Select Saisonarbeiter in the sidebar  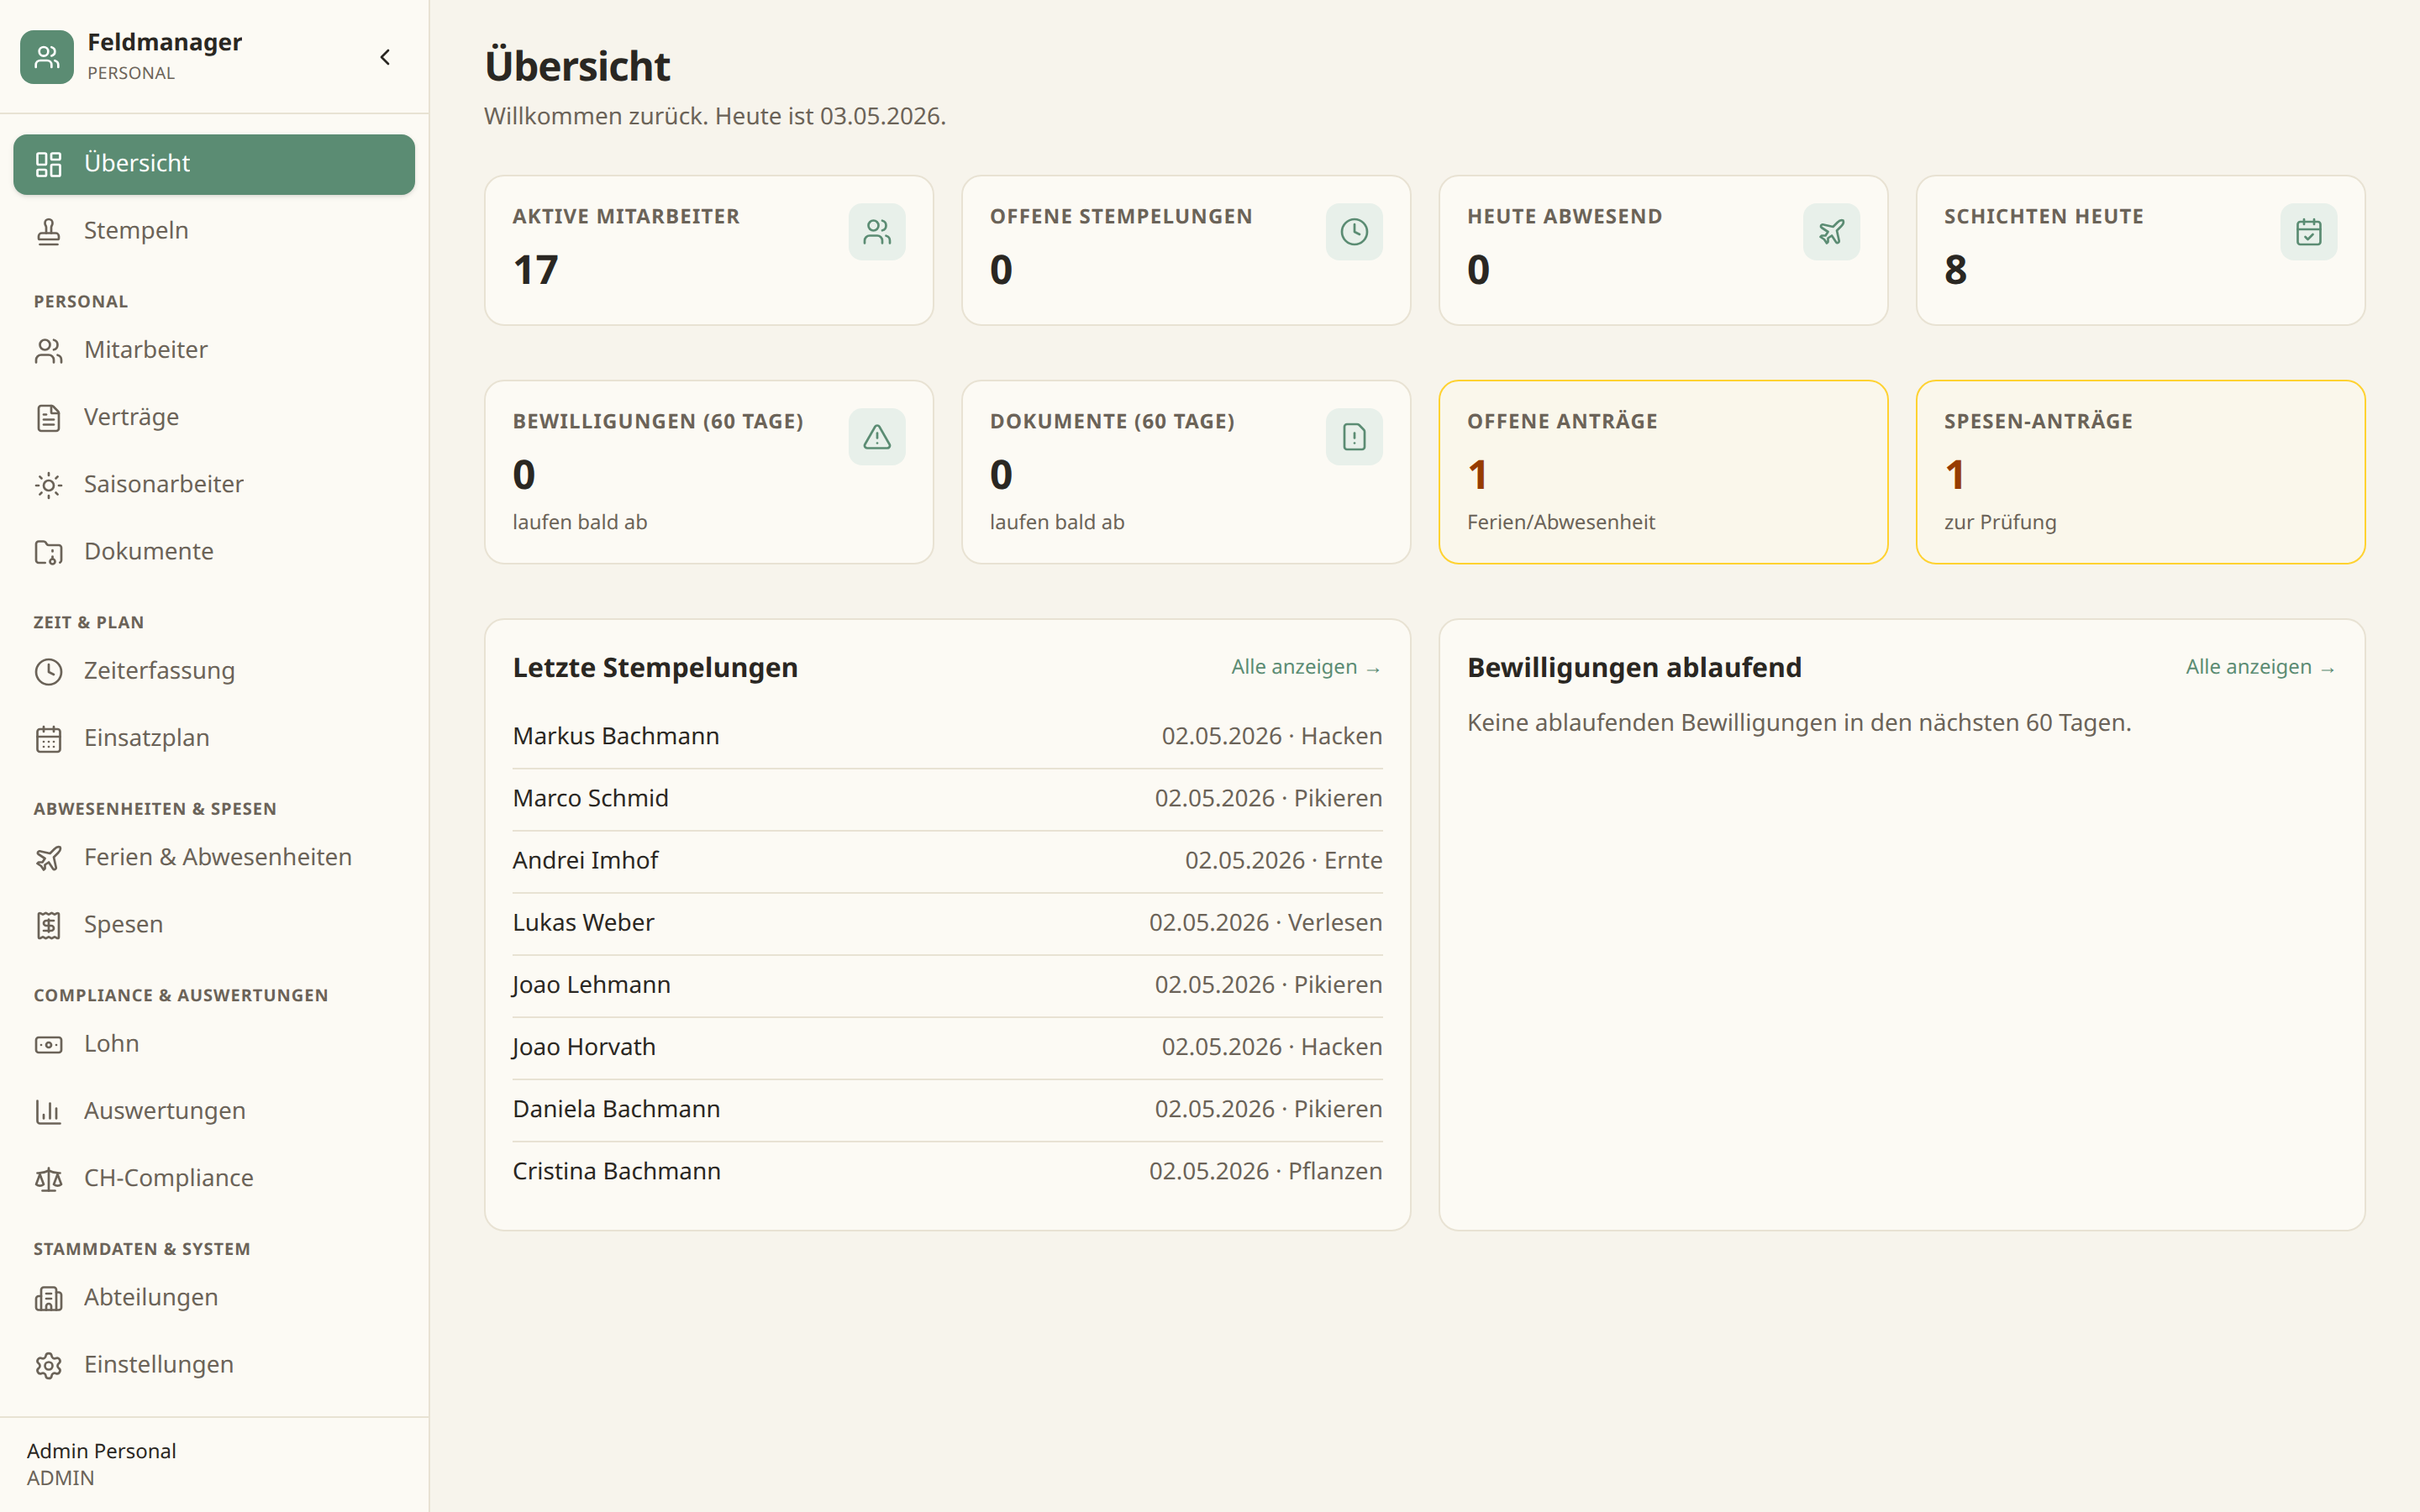(214, 485)
